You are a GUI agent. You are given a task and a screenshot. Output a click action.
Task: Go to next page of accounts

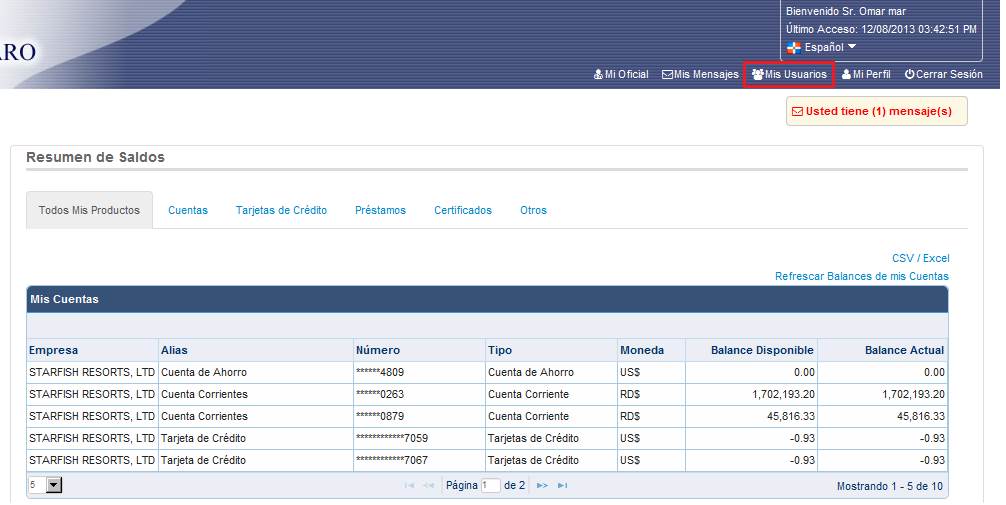(x=542, y=485)
